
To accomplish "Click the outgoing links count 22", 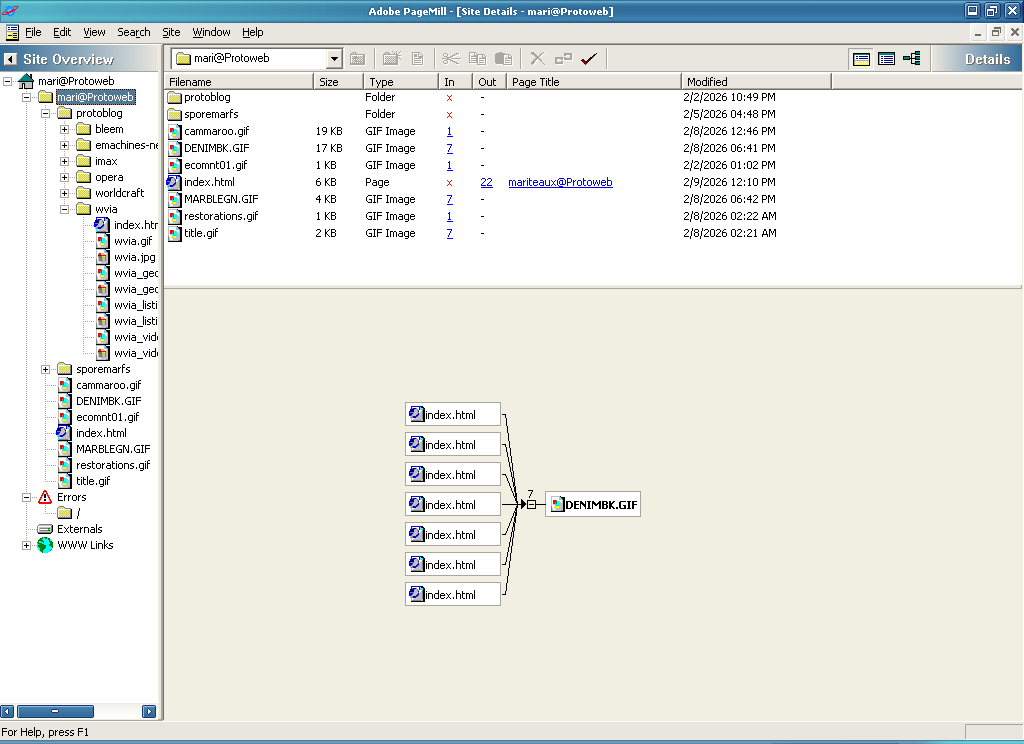I will (486, 182).
